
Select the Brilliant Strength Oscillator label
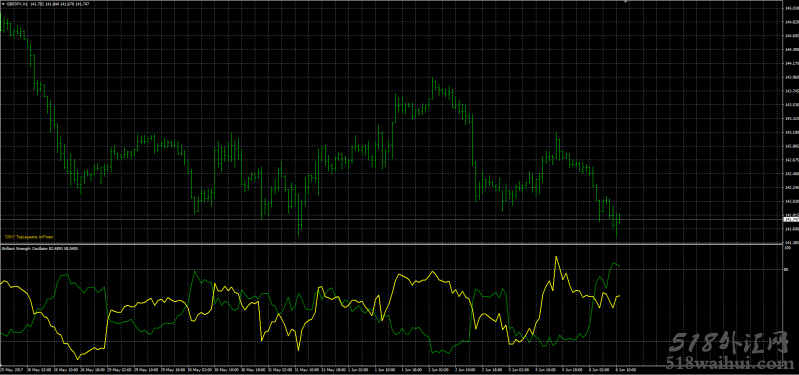24,249
